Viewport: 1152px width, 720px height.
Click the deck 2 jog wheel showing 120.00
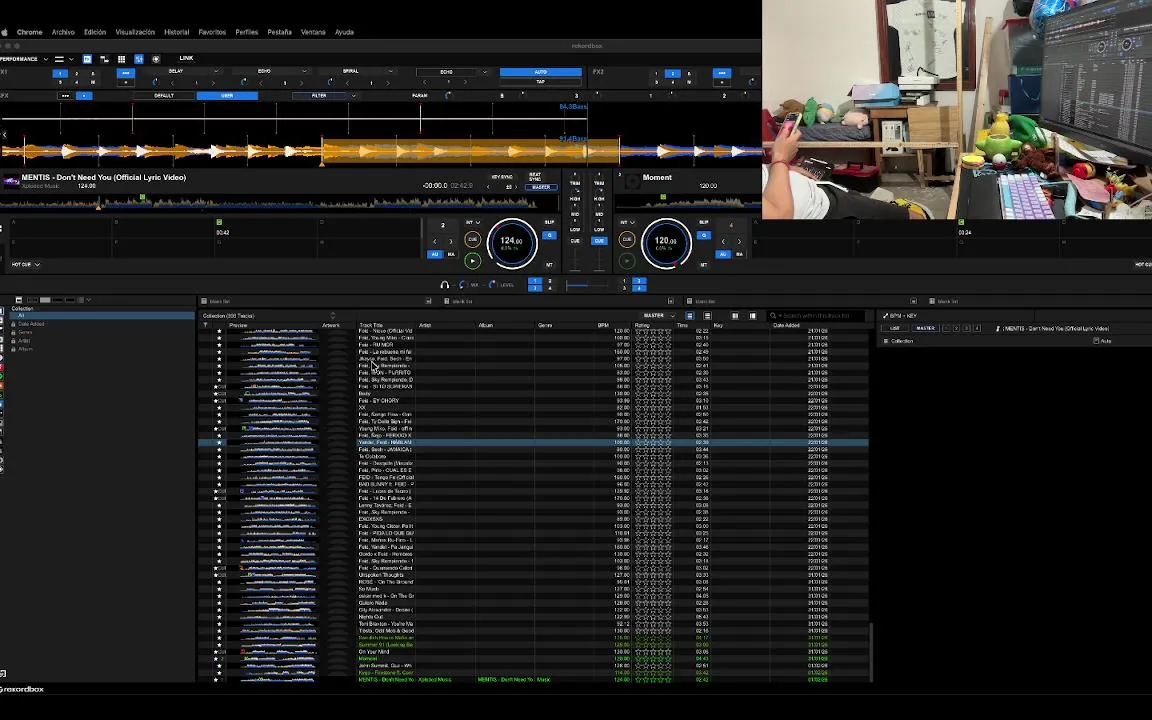666,243
